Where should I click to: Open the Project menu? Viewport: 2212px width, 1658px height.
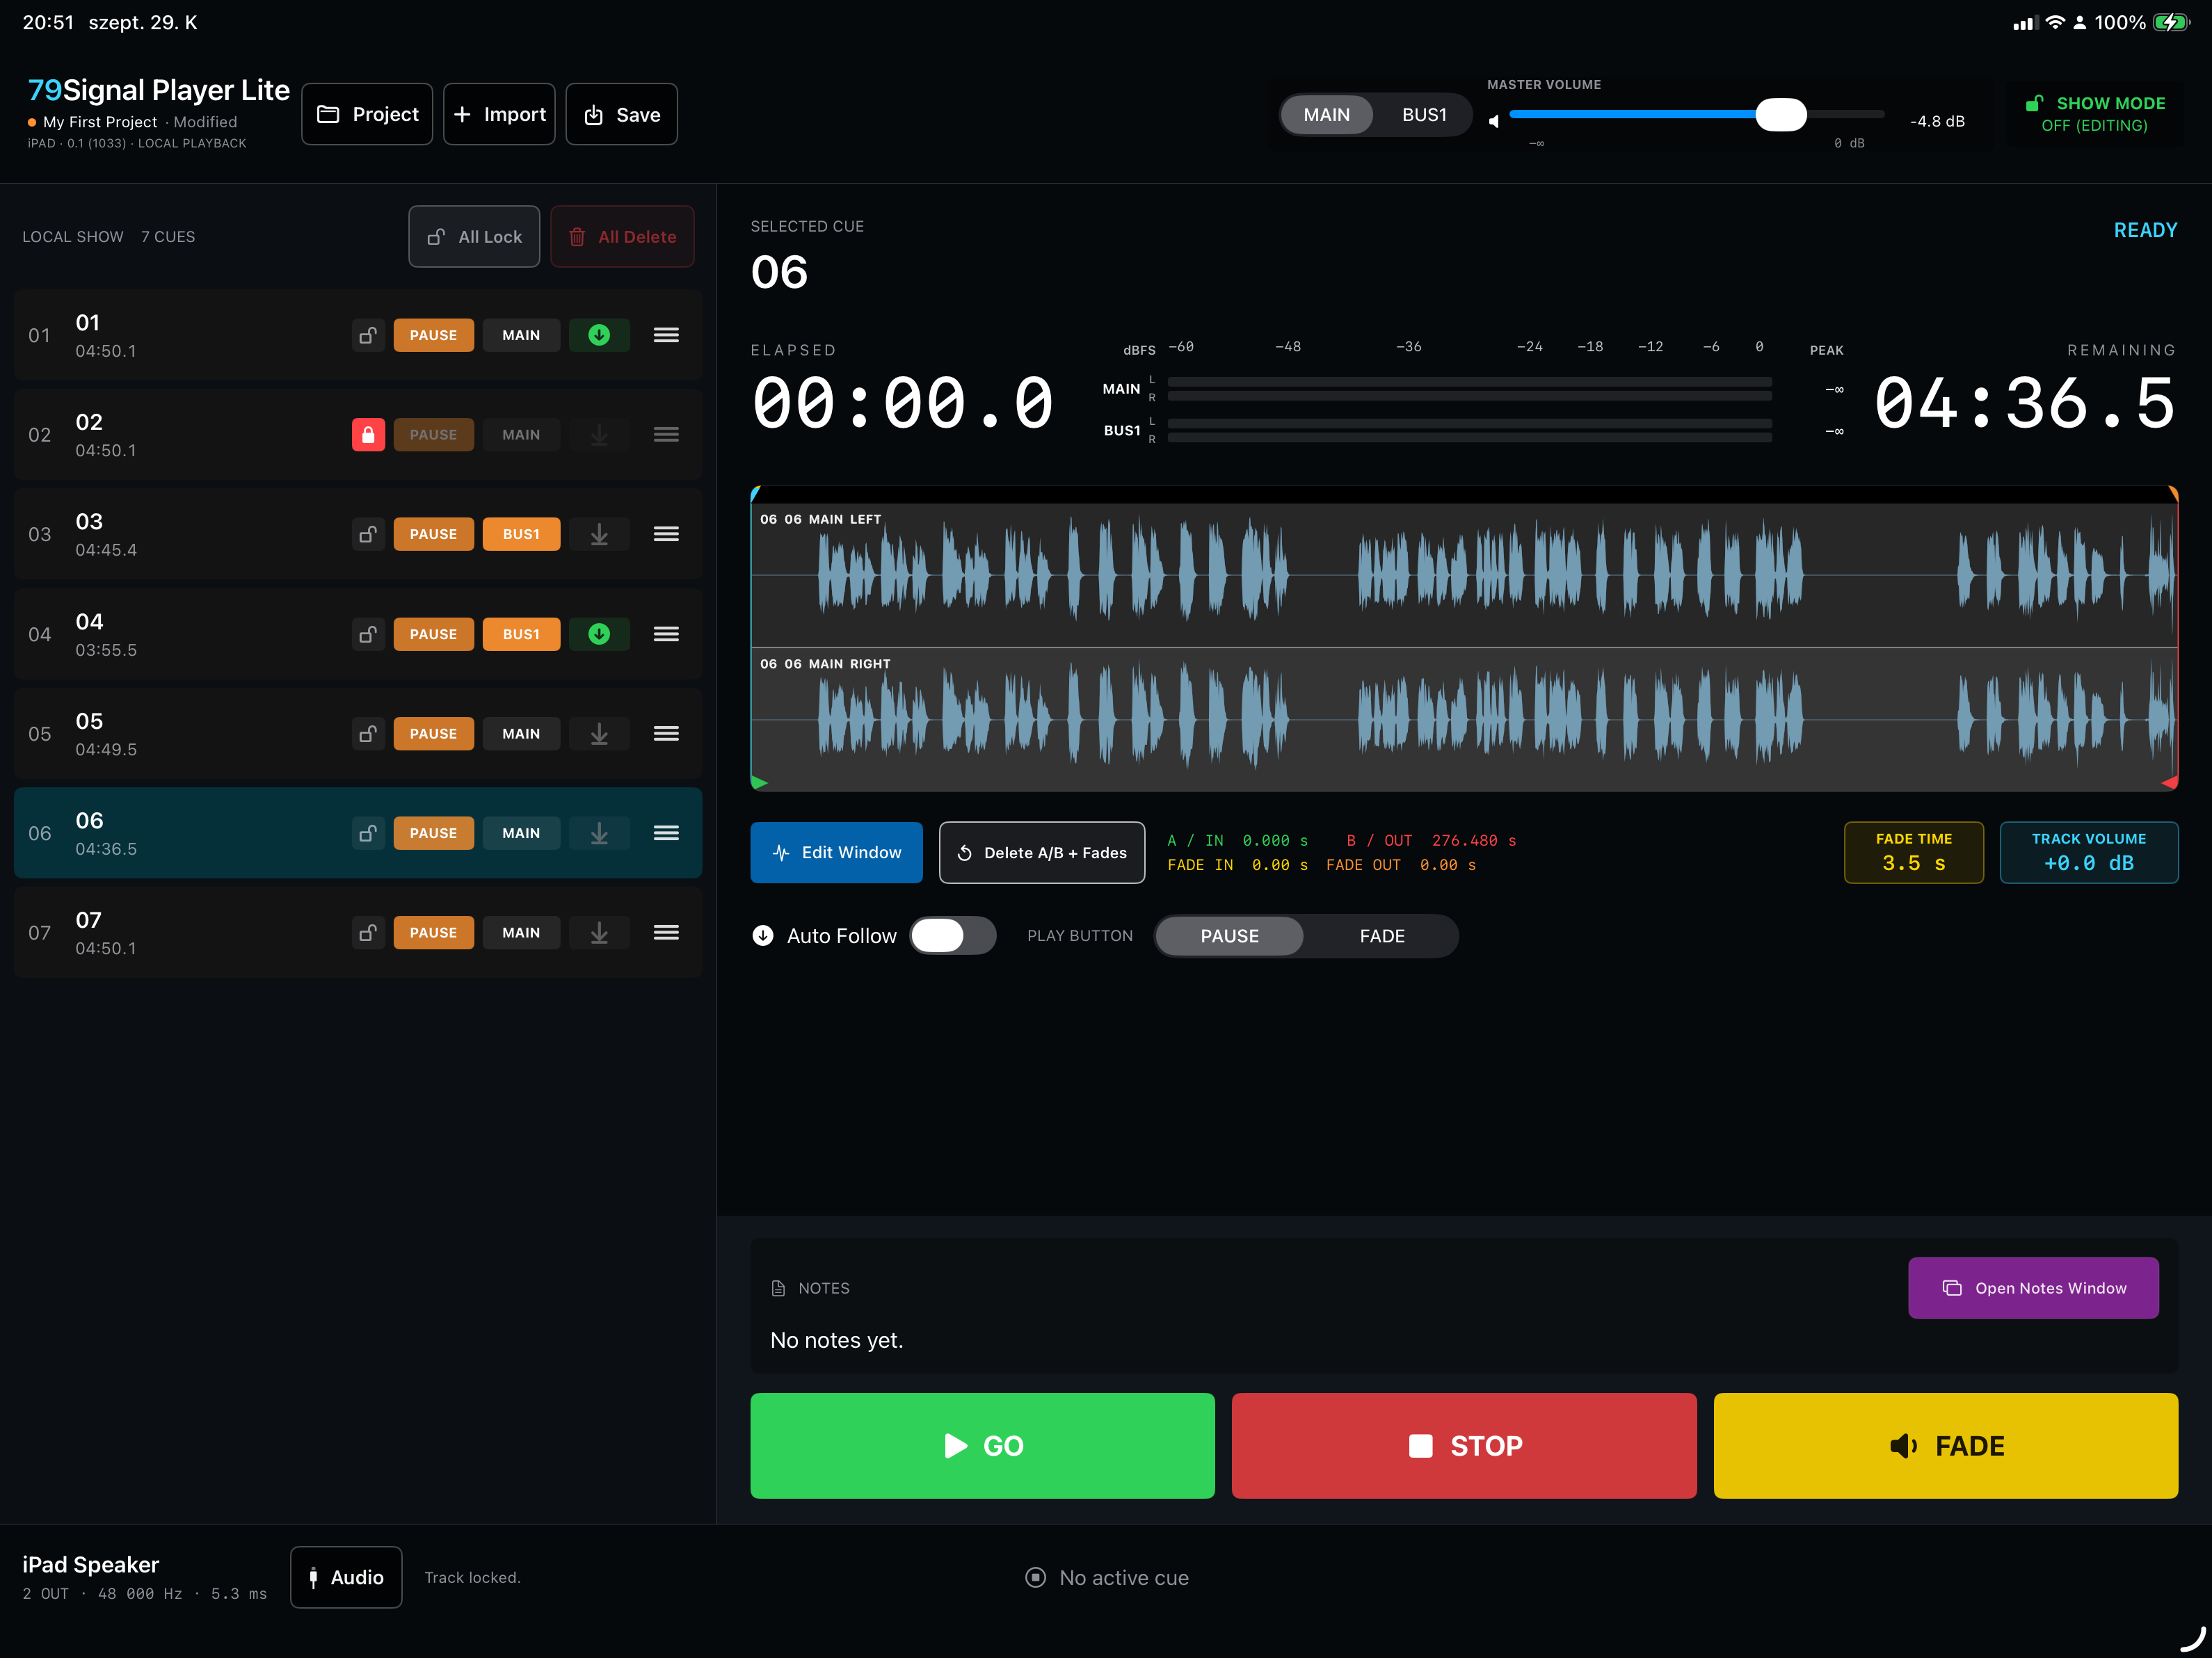pos(367,114)
